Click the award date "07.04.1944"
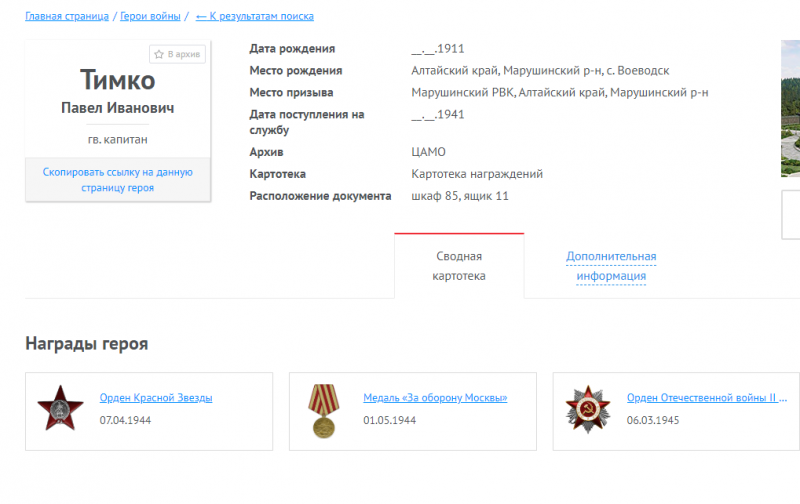The height and width of the screenshot is (504, 800). click(x=125, y=420)
